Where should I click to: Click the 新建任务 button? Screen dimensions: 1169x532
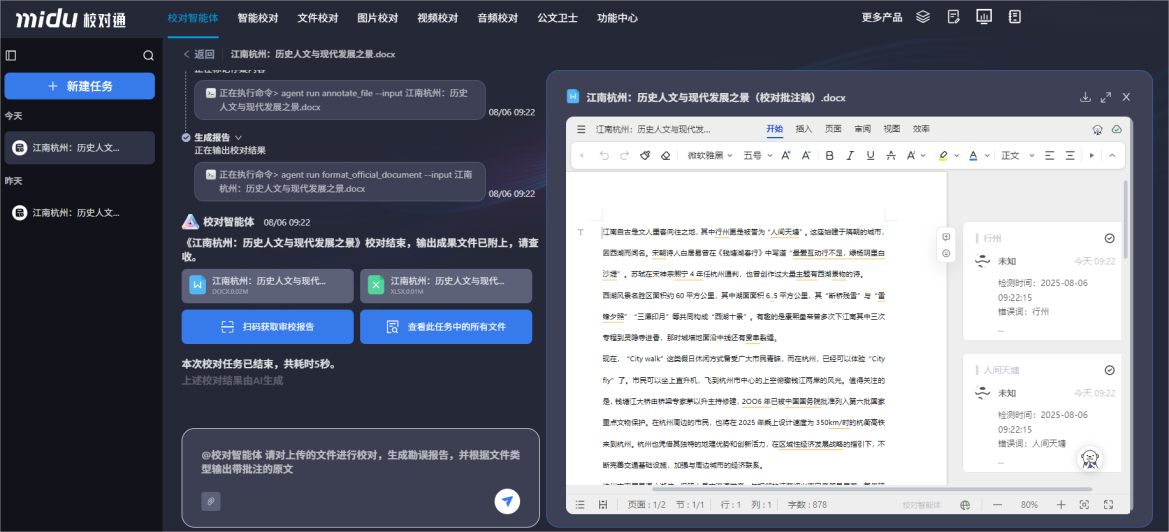pyautogui.click(x=80, y=86)
